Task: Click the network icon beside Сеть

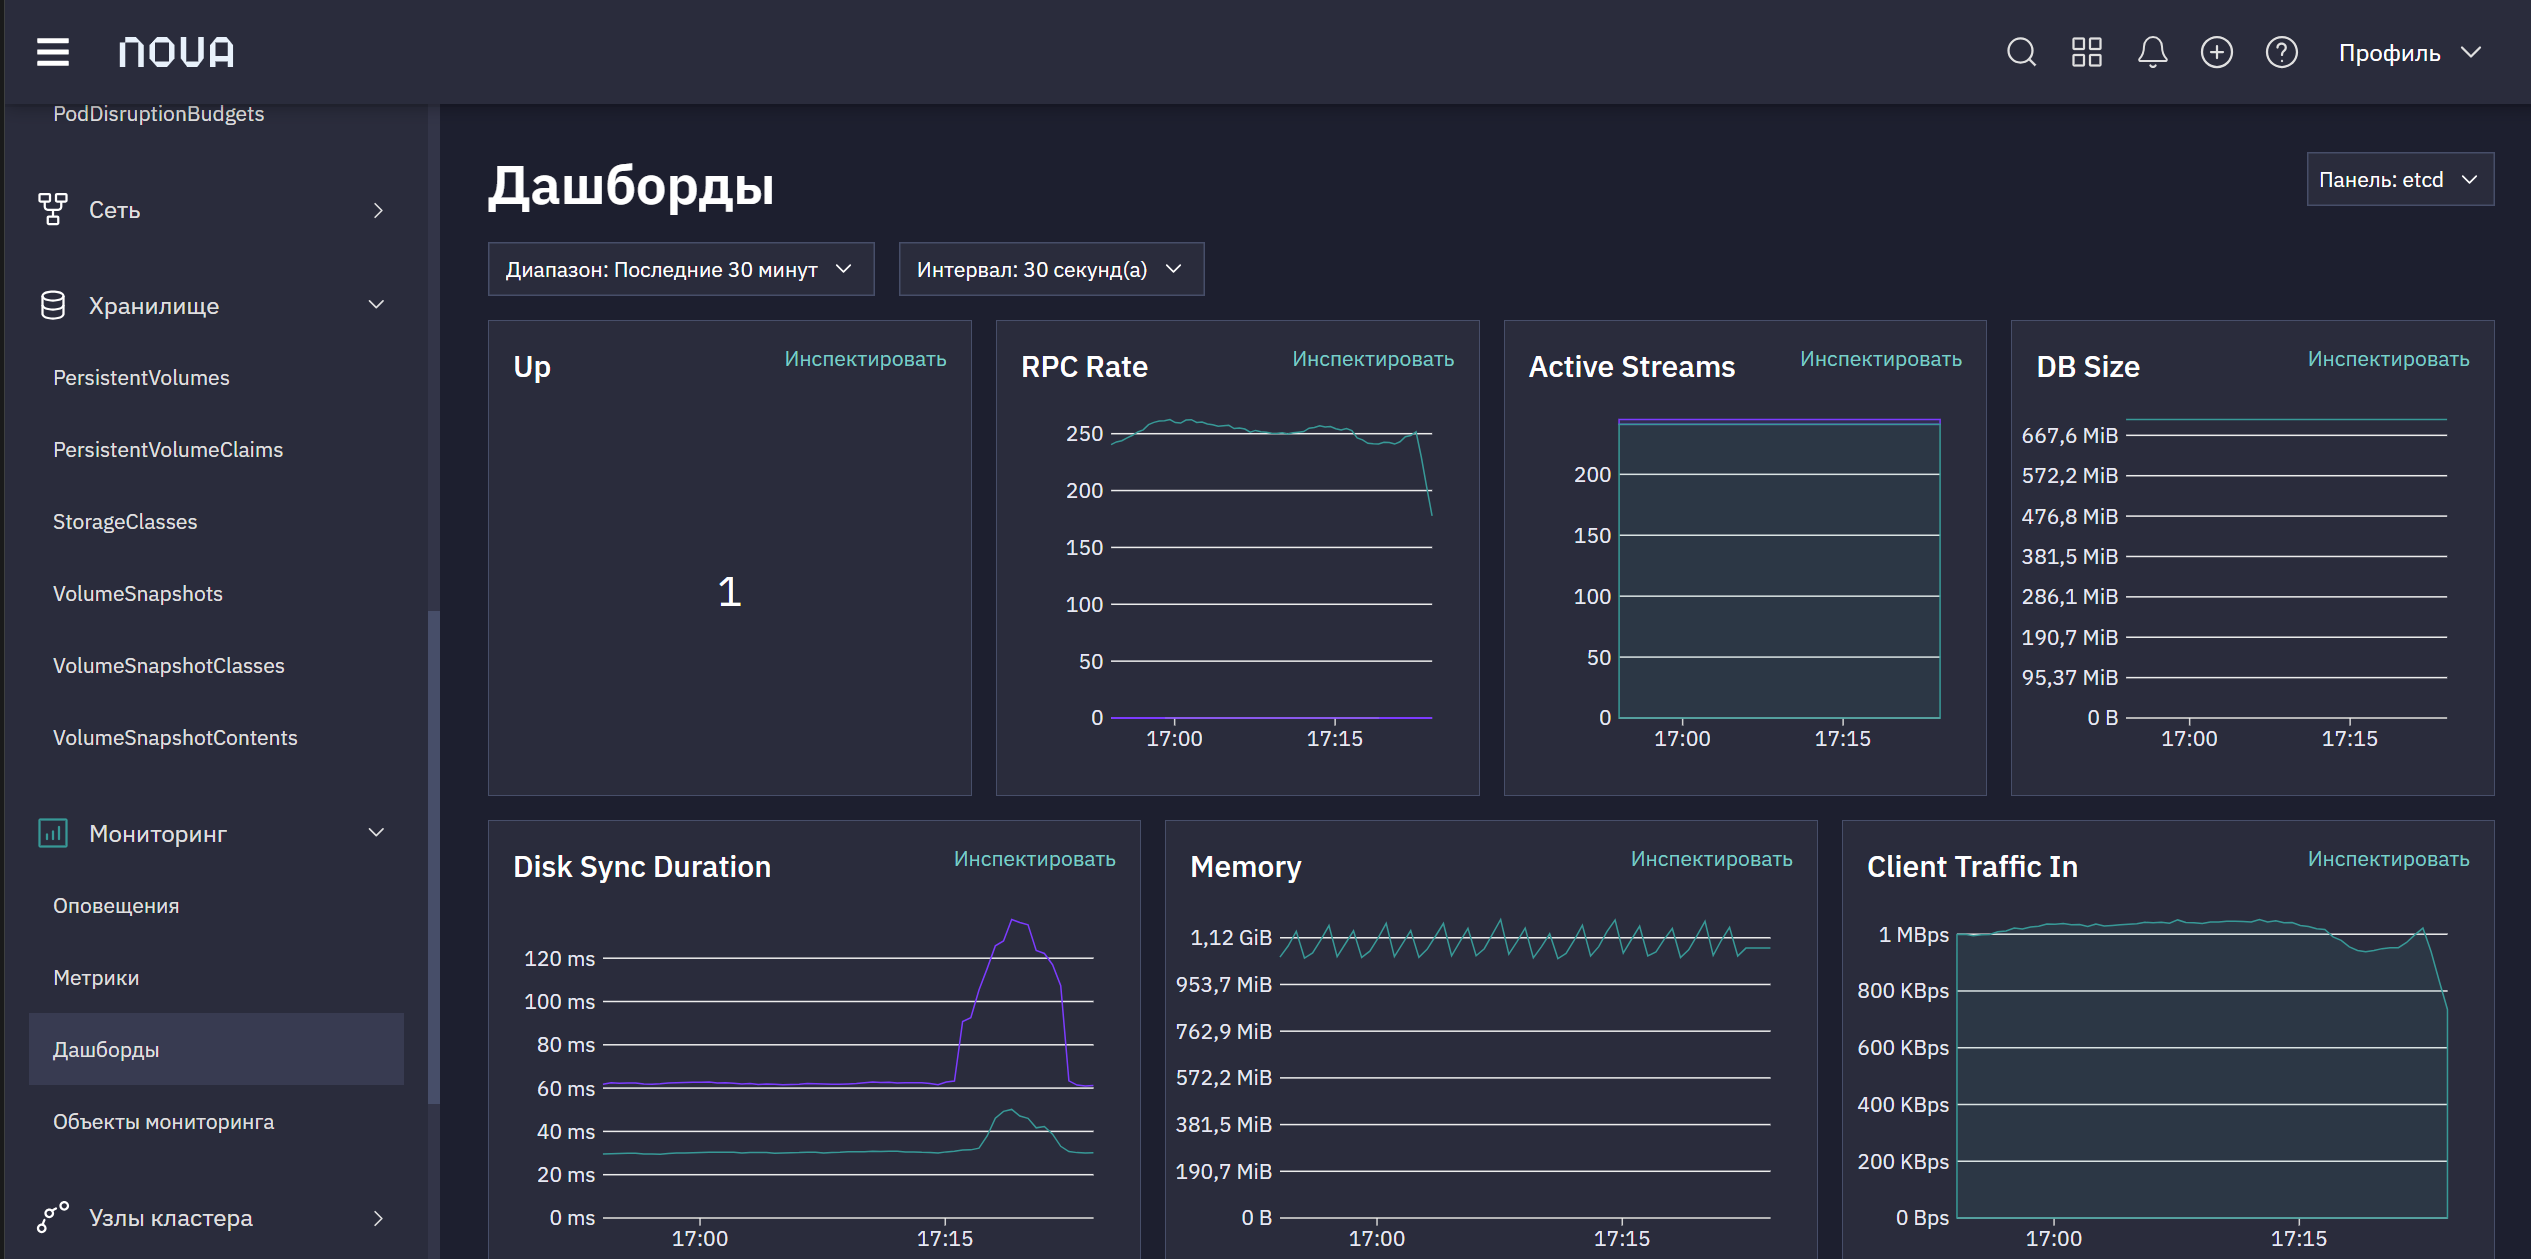Action: point(53,209)
